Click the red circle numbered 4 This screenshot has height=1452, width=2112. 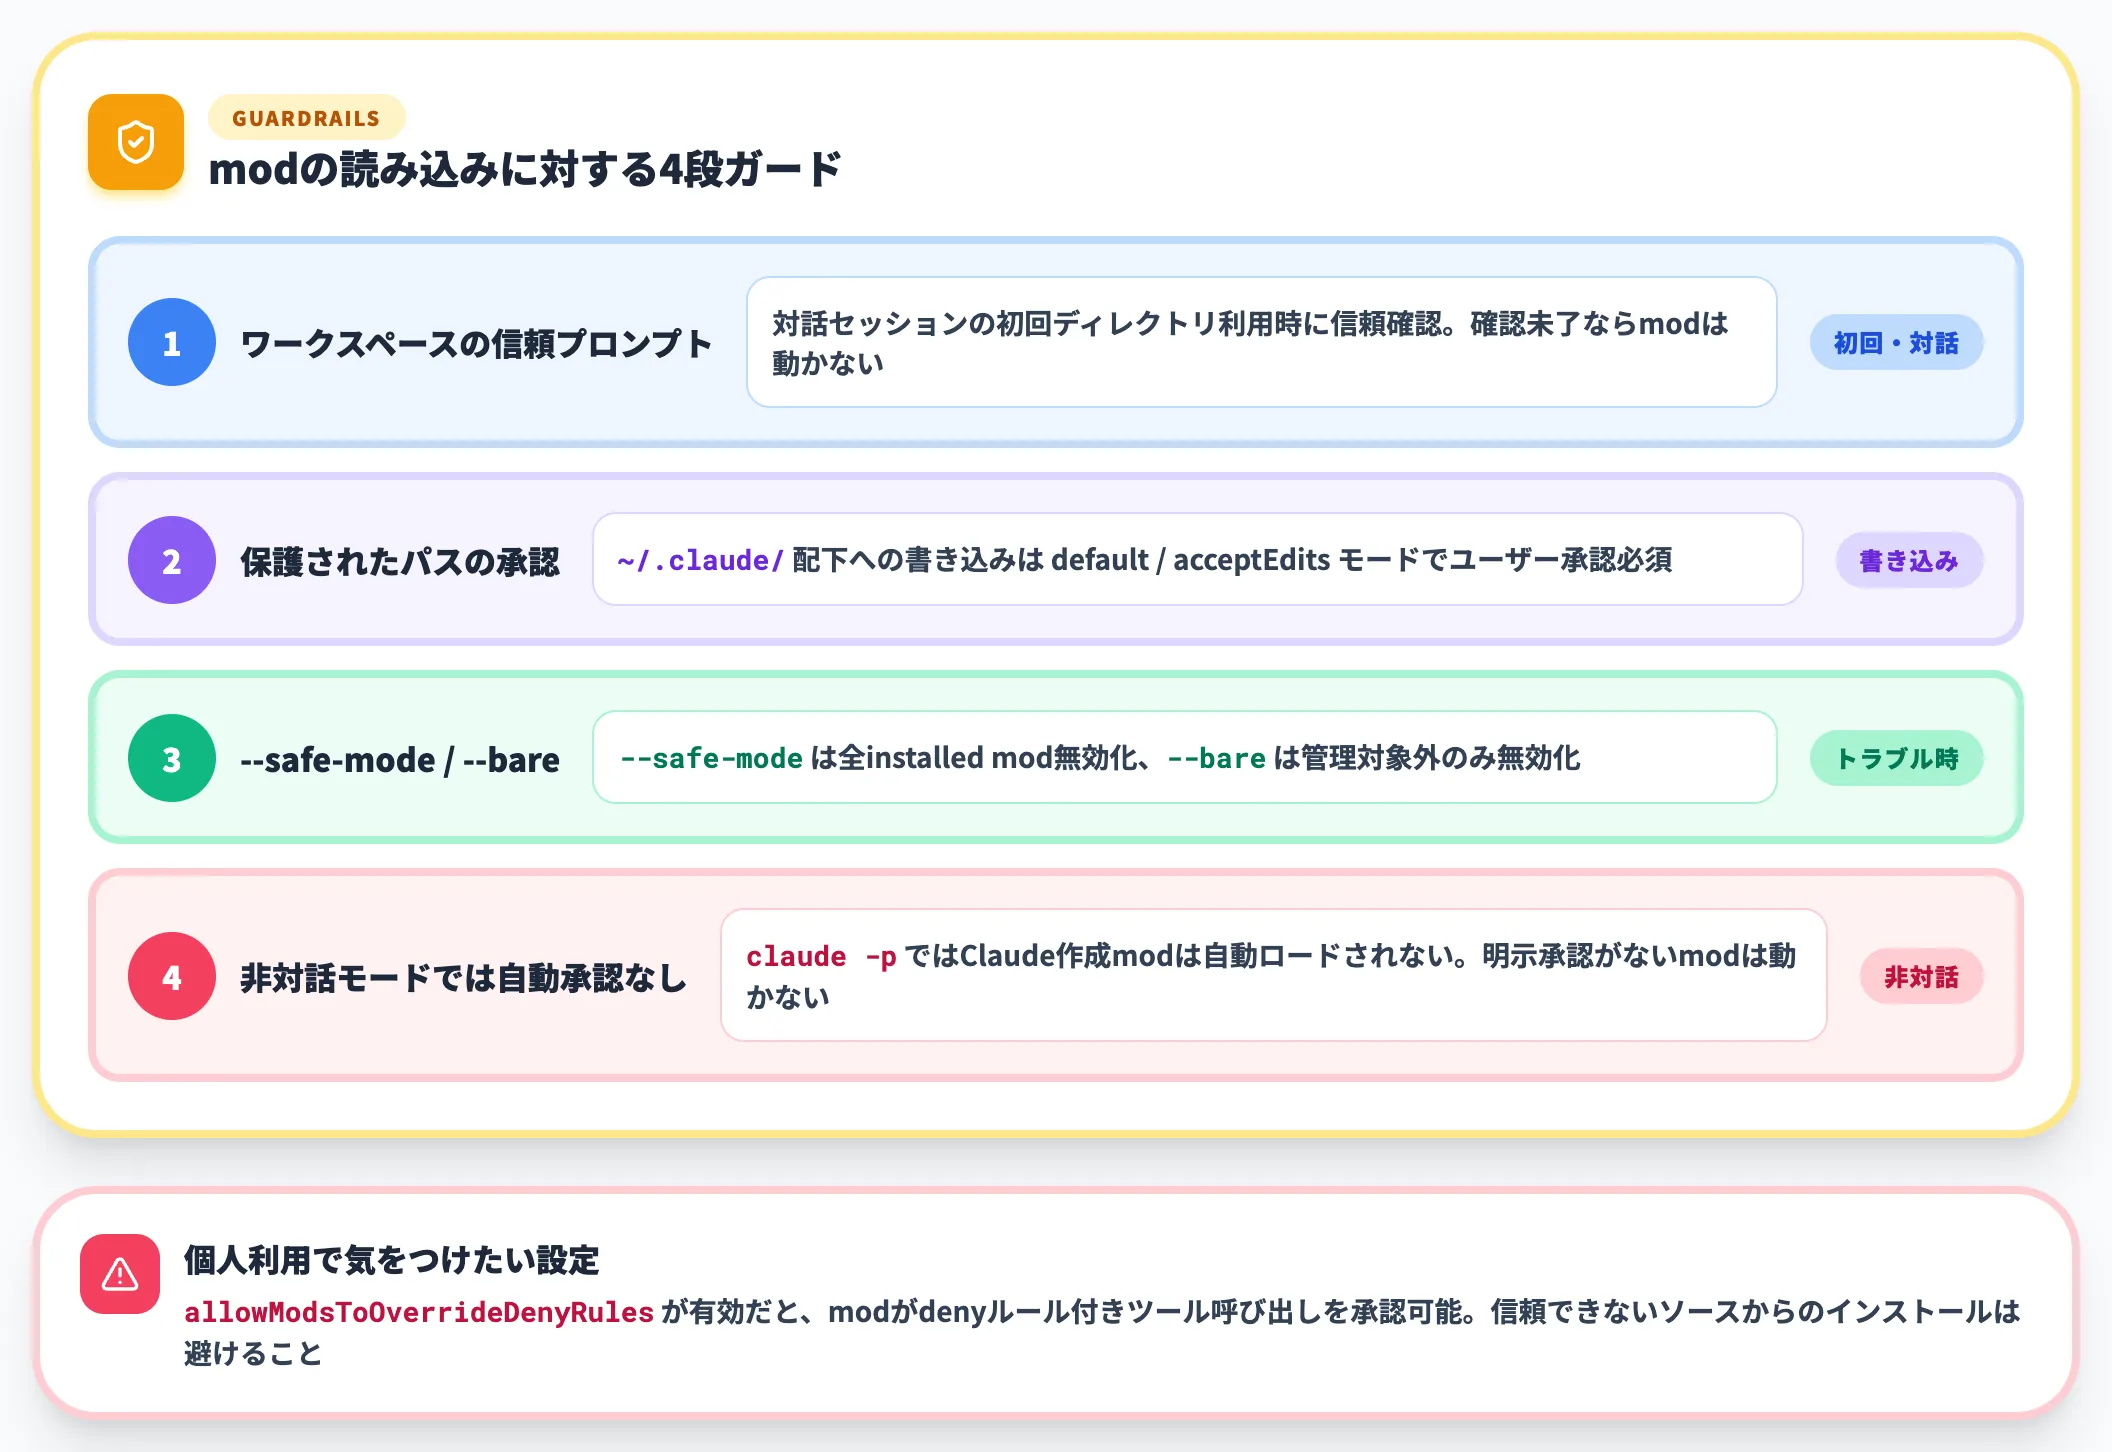click(x=172, y=976)
